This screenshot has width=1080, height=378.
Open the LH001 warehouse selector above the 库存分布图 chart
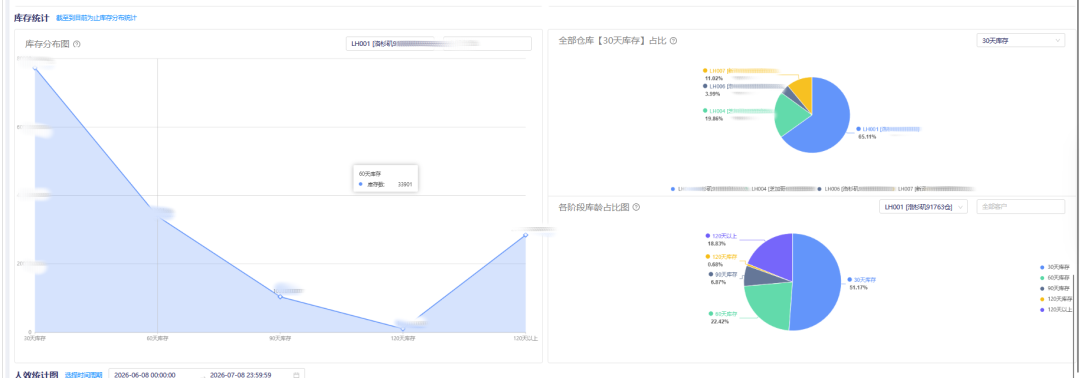[x=391, y=43]
